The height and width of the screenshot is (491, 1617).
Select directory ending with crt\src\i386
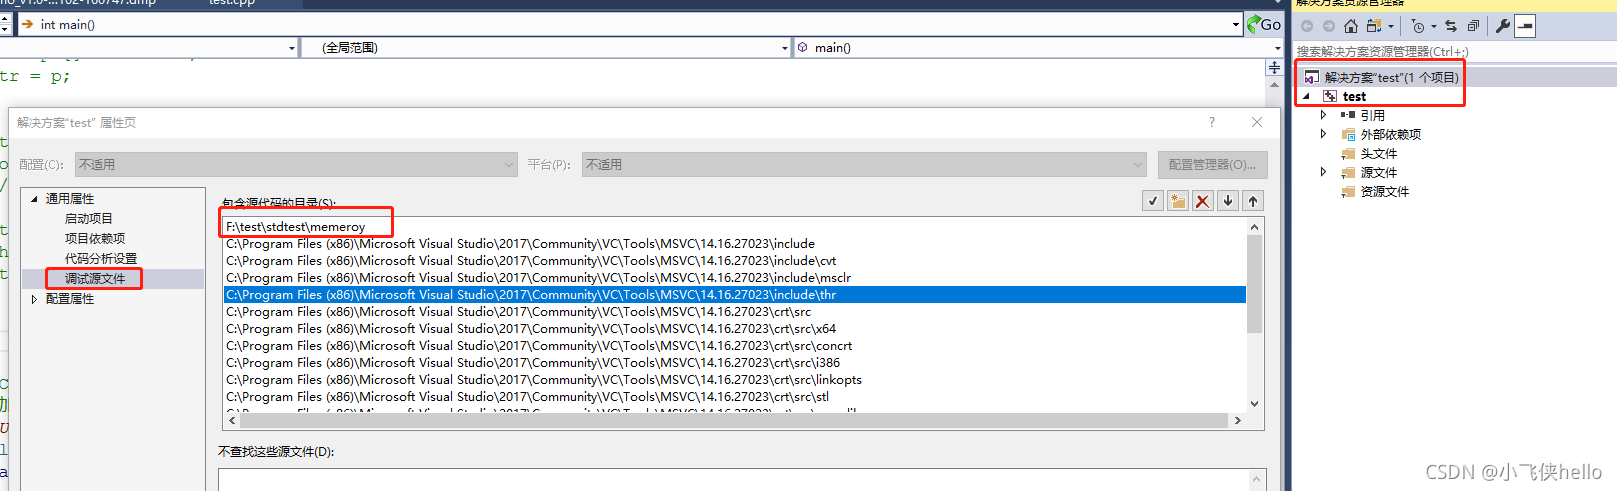coord(735,362)
